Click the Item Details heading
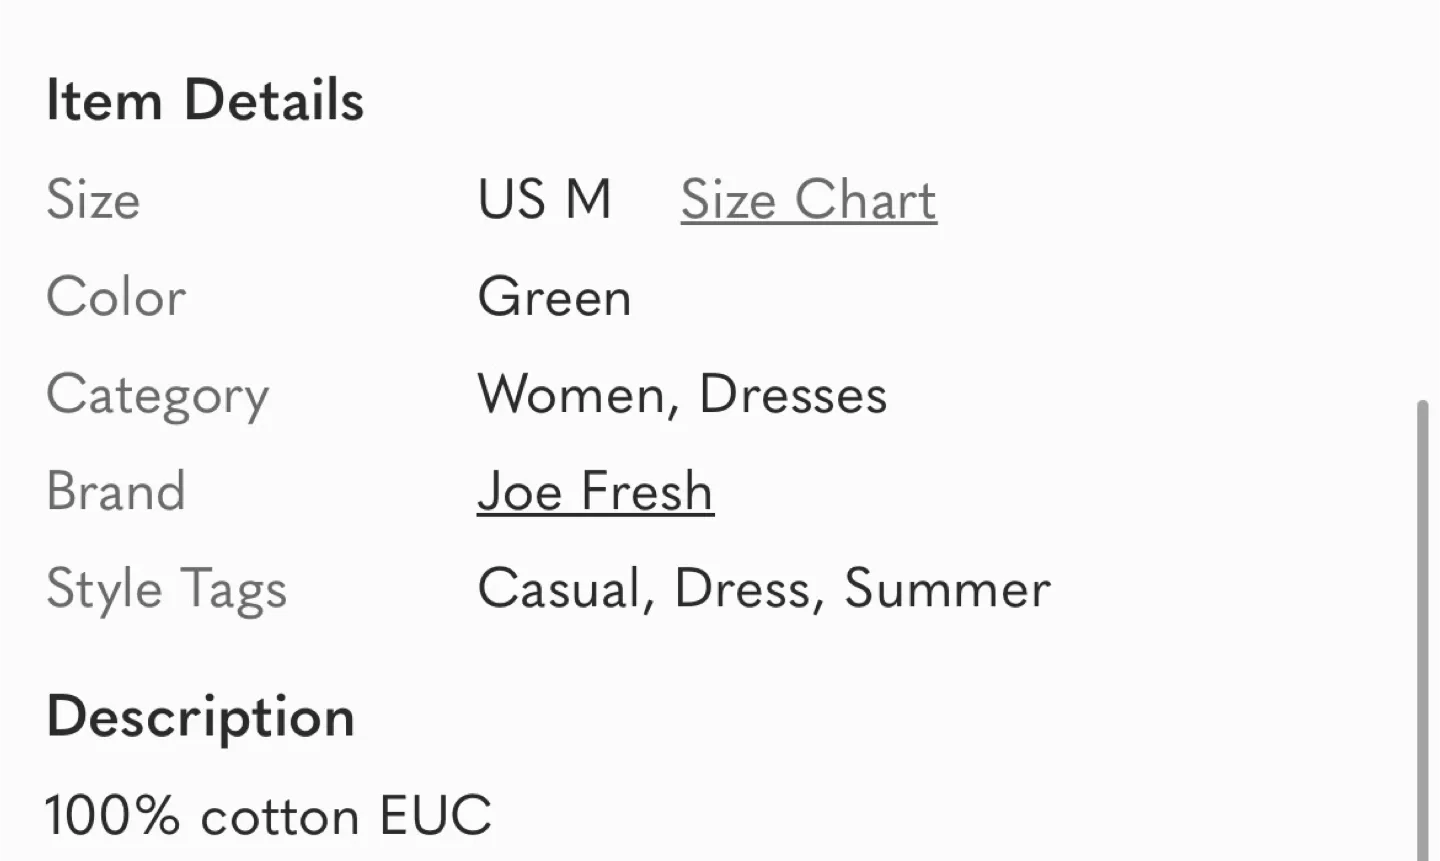 (205, 98)
